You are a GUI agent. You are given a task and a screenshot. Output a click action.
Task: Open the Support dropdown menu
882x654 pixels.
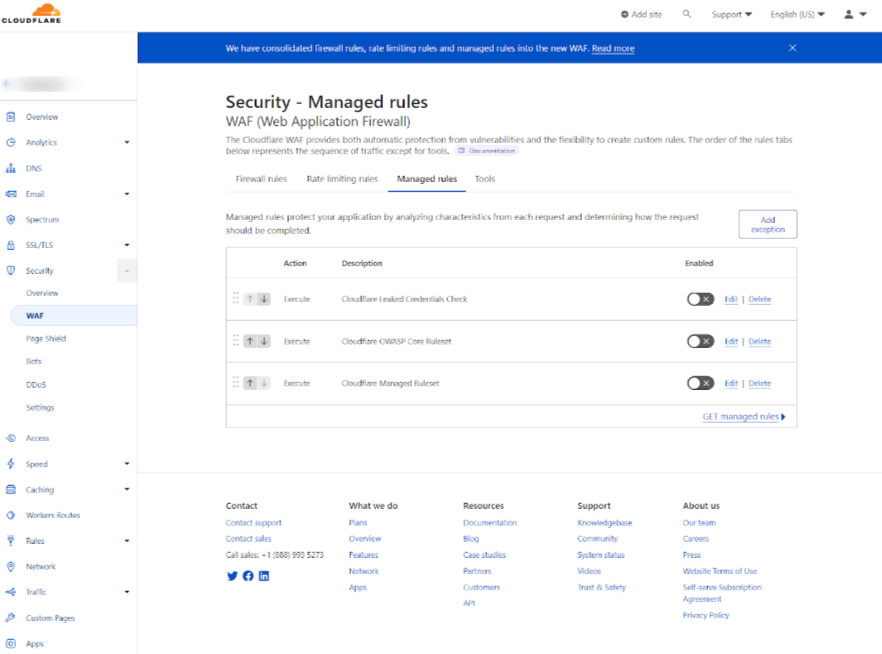click(x=731, y=15)
